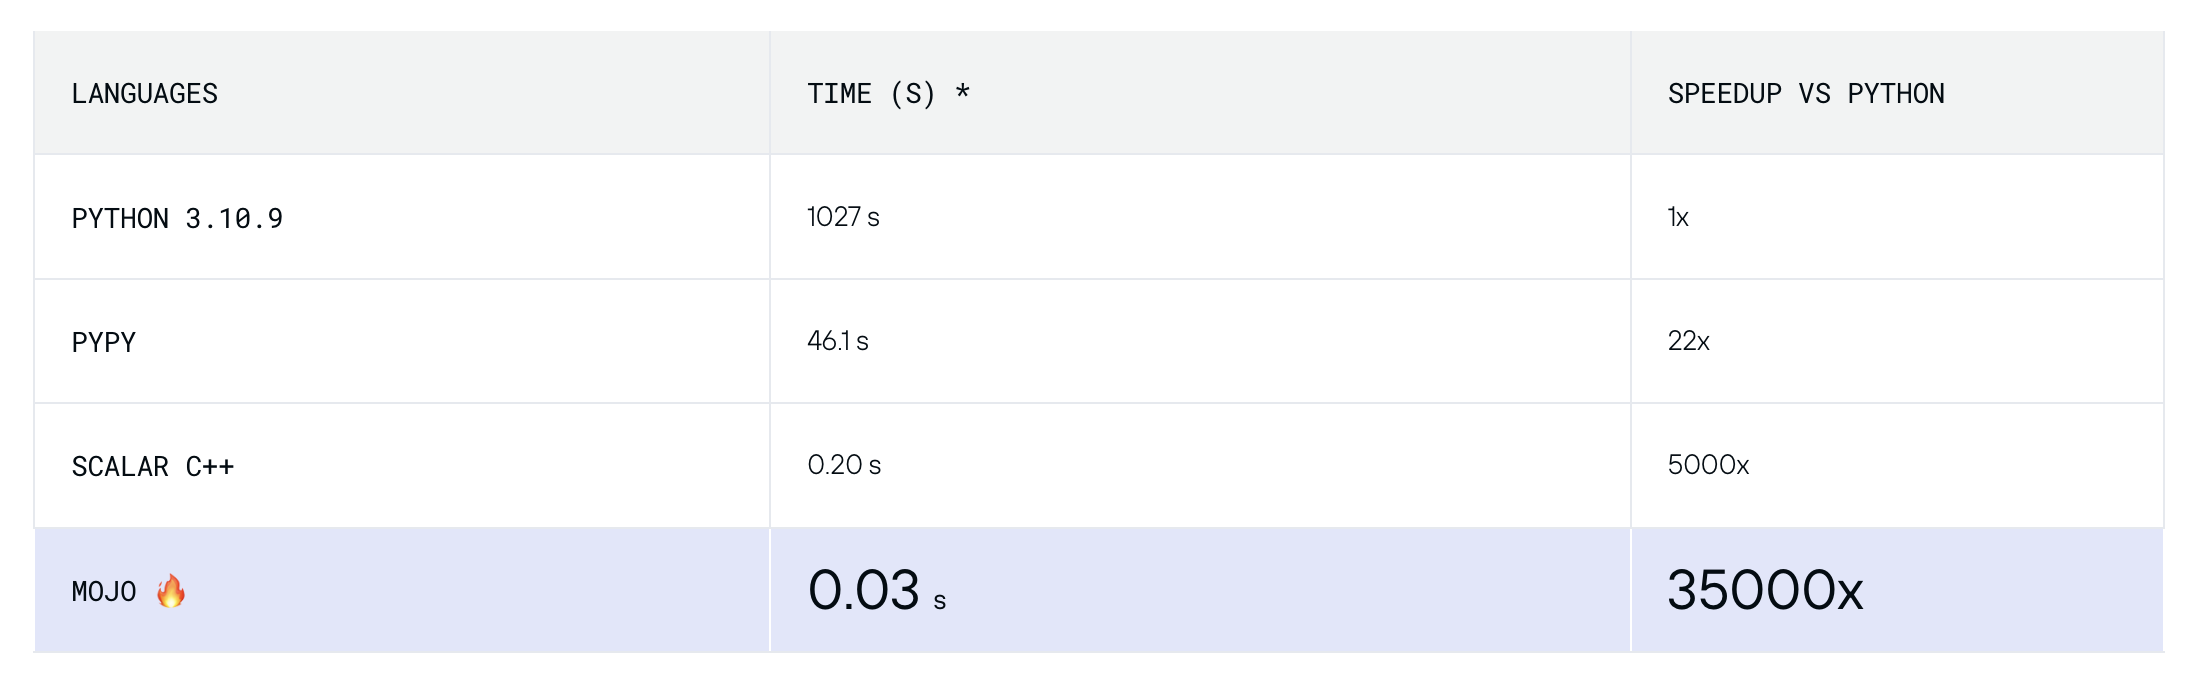Click the 's' unit after 0.03
2202x690 pixels.
click(940, 601)
